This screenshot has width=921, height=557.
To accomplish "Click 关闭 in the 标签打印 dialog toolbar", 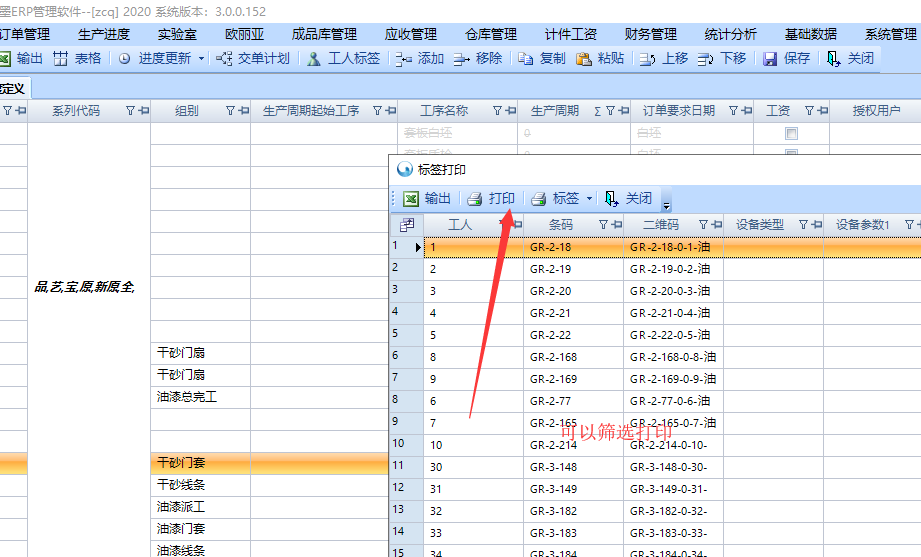I will [x=628, y=199].
